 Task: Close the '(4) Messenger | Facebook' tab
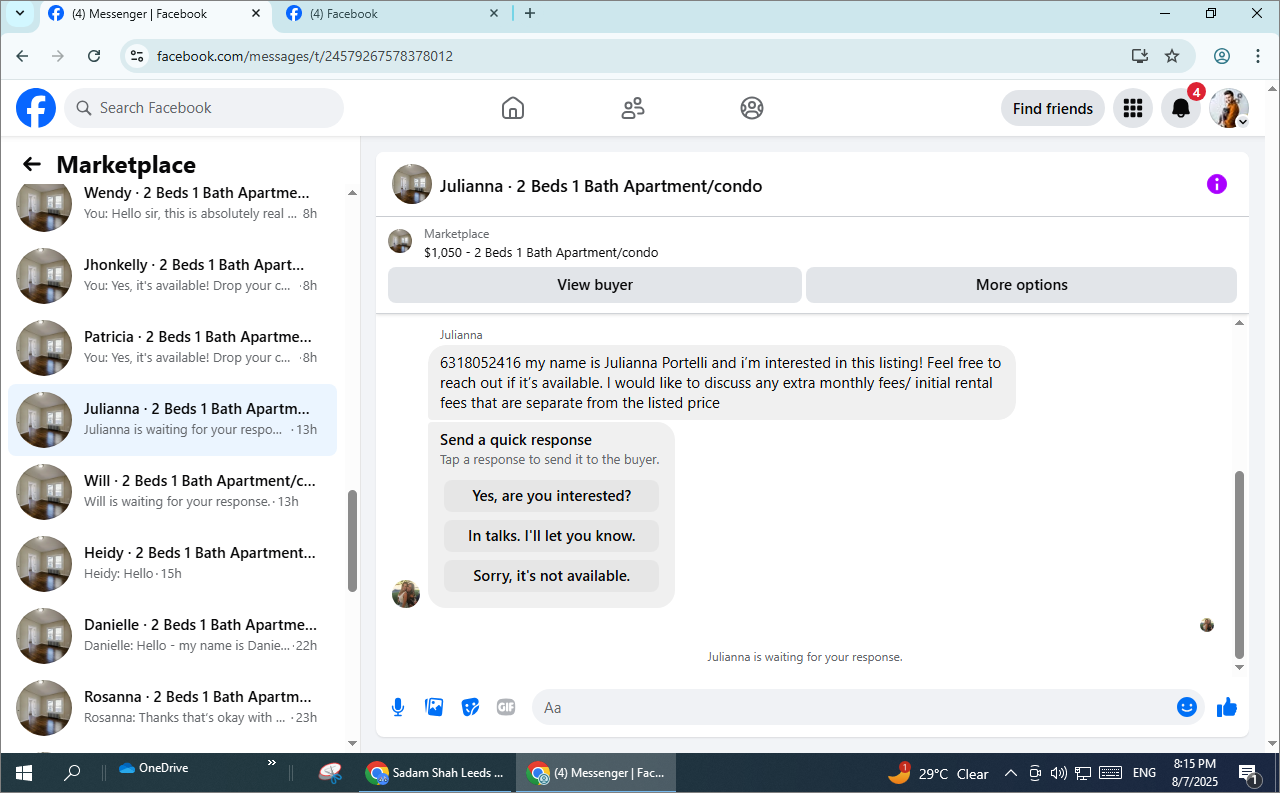click(x=257, y=14)
